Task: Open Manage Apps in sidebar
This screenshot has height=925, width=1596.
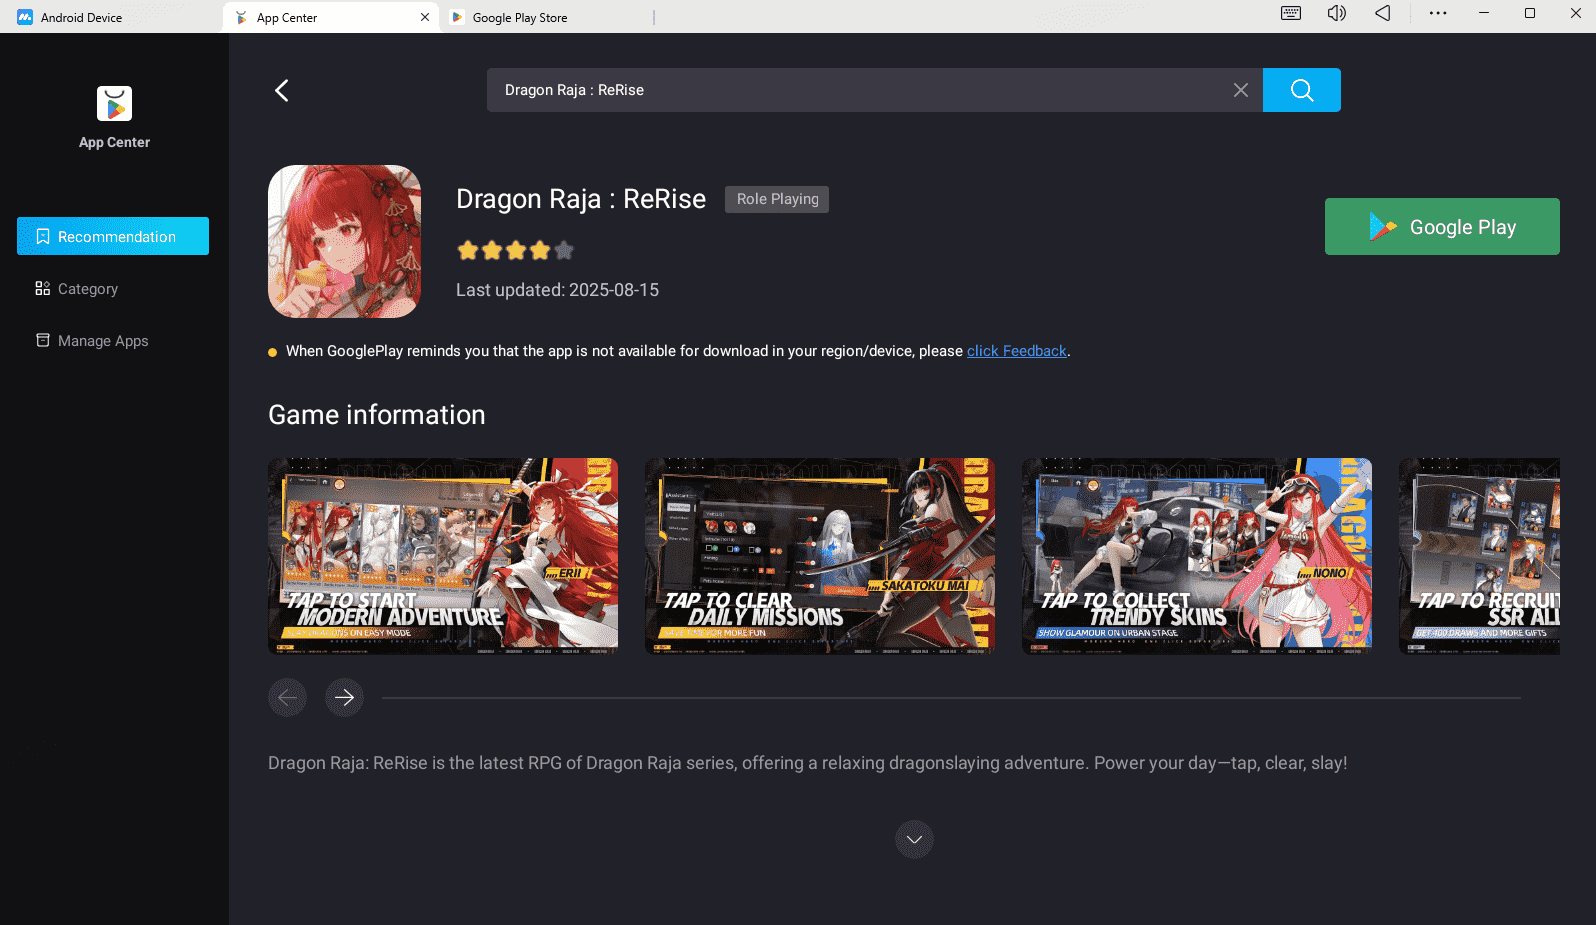Action: click(x=92, y=341)
